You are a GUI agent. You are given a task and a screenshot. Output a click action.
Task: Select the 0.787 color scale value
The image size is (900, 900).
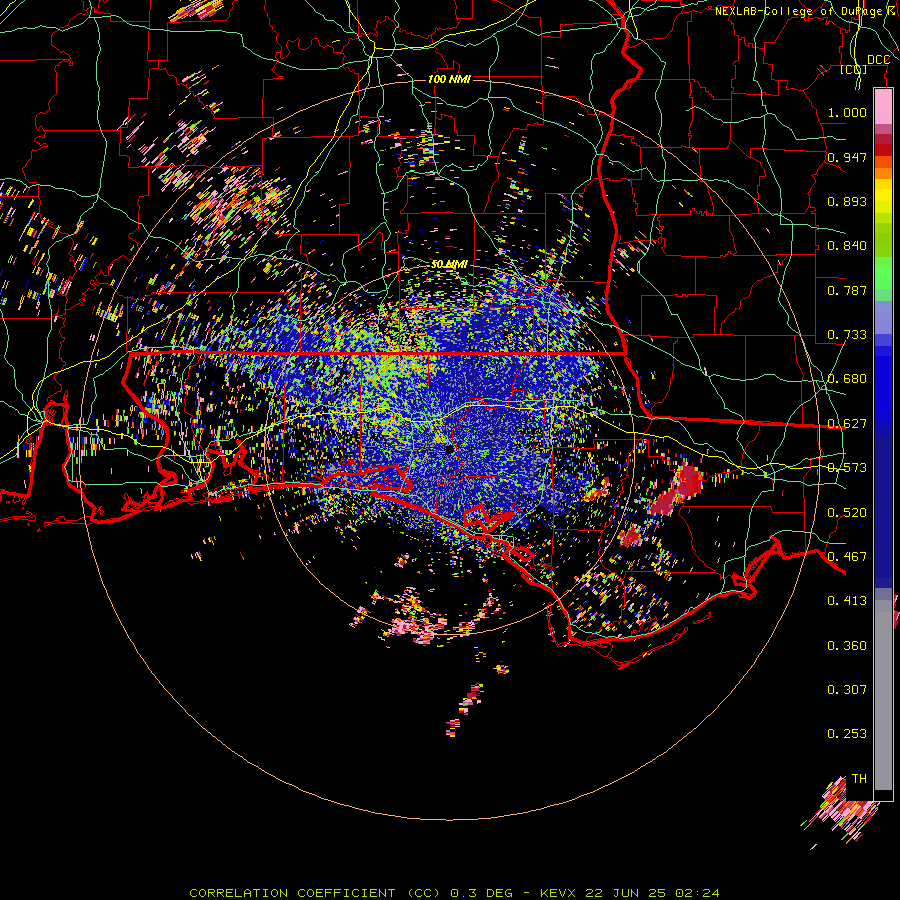(x=847, y=290)
